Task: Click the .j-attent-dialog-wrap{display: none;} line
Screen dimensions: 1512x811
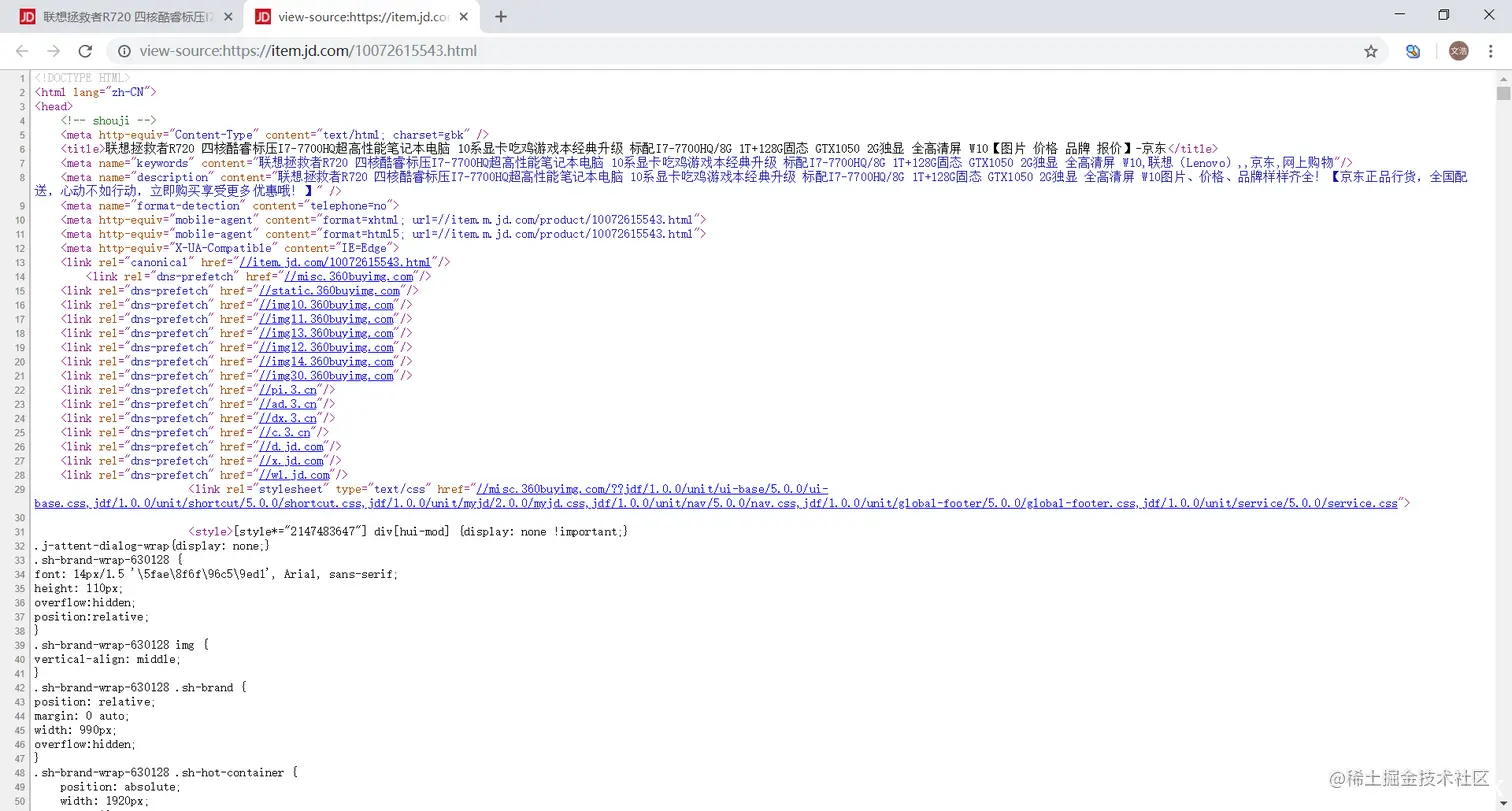Action: click(152, 546)
